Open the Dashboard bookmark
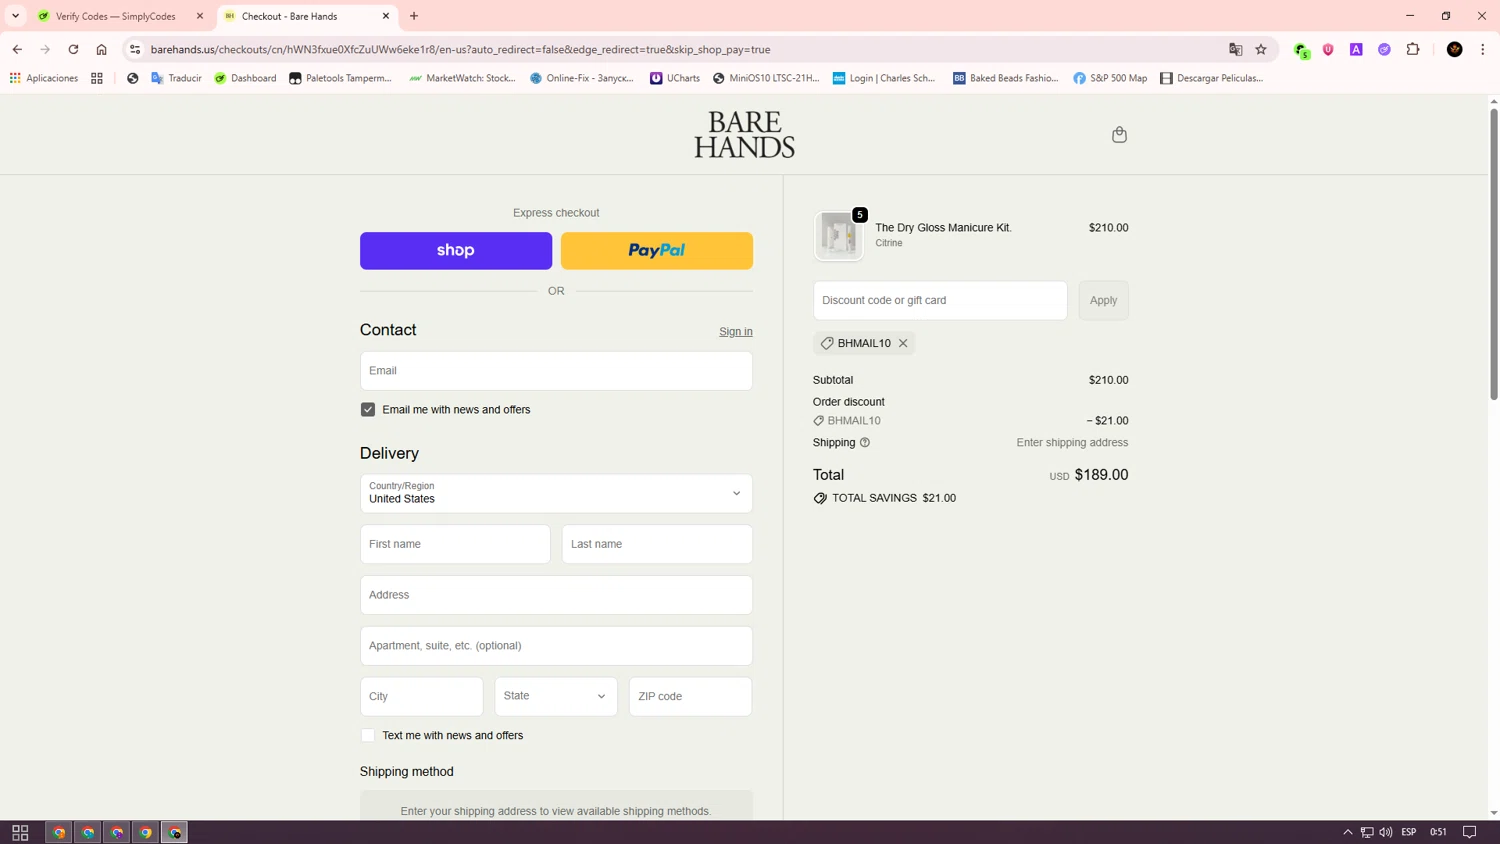Screen dimensions: 1500x844 [245, 78]
